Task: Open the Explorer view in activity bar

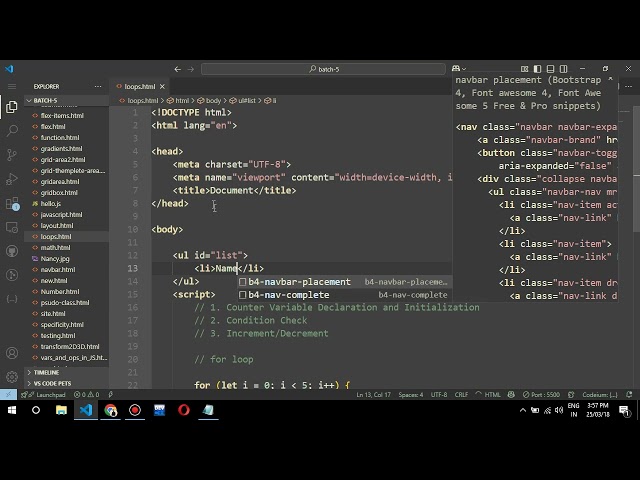Action: tap(12, 107)
